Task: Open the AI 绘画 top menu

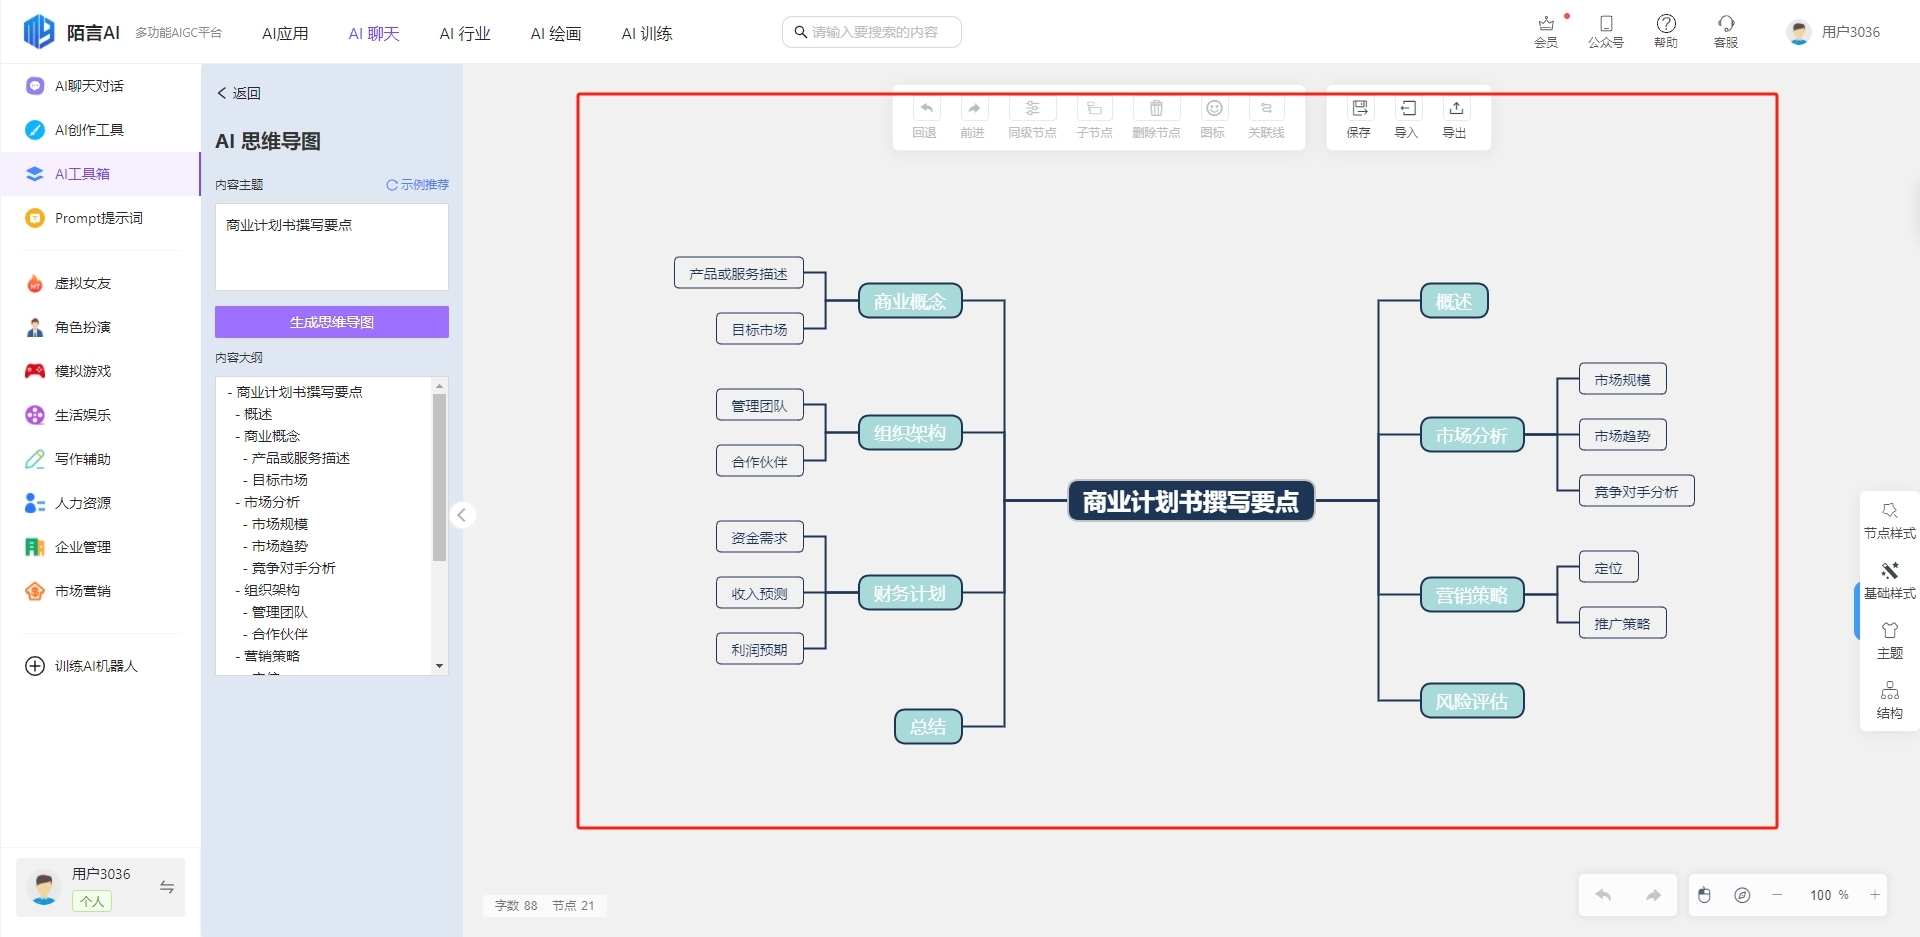Action: click(x=556, y=33)
